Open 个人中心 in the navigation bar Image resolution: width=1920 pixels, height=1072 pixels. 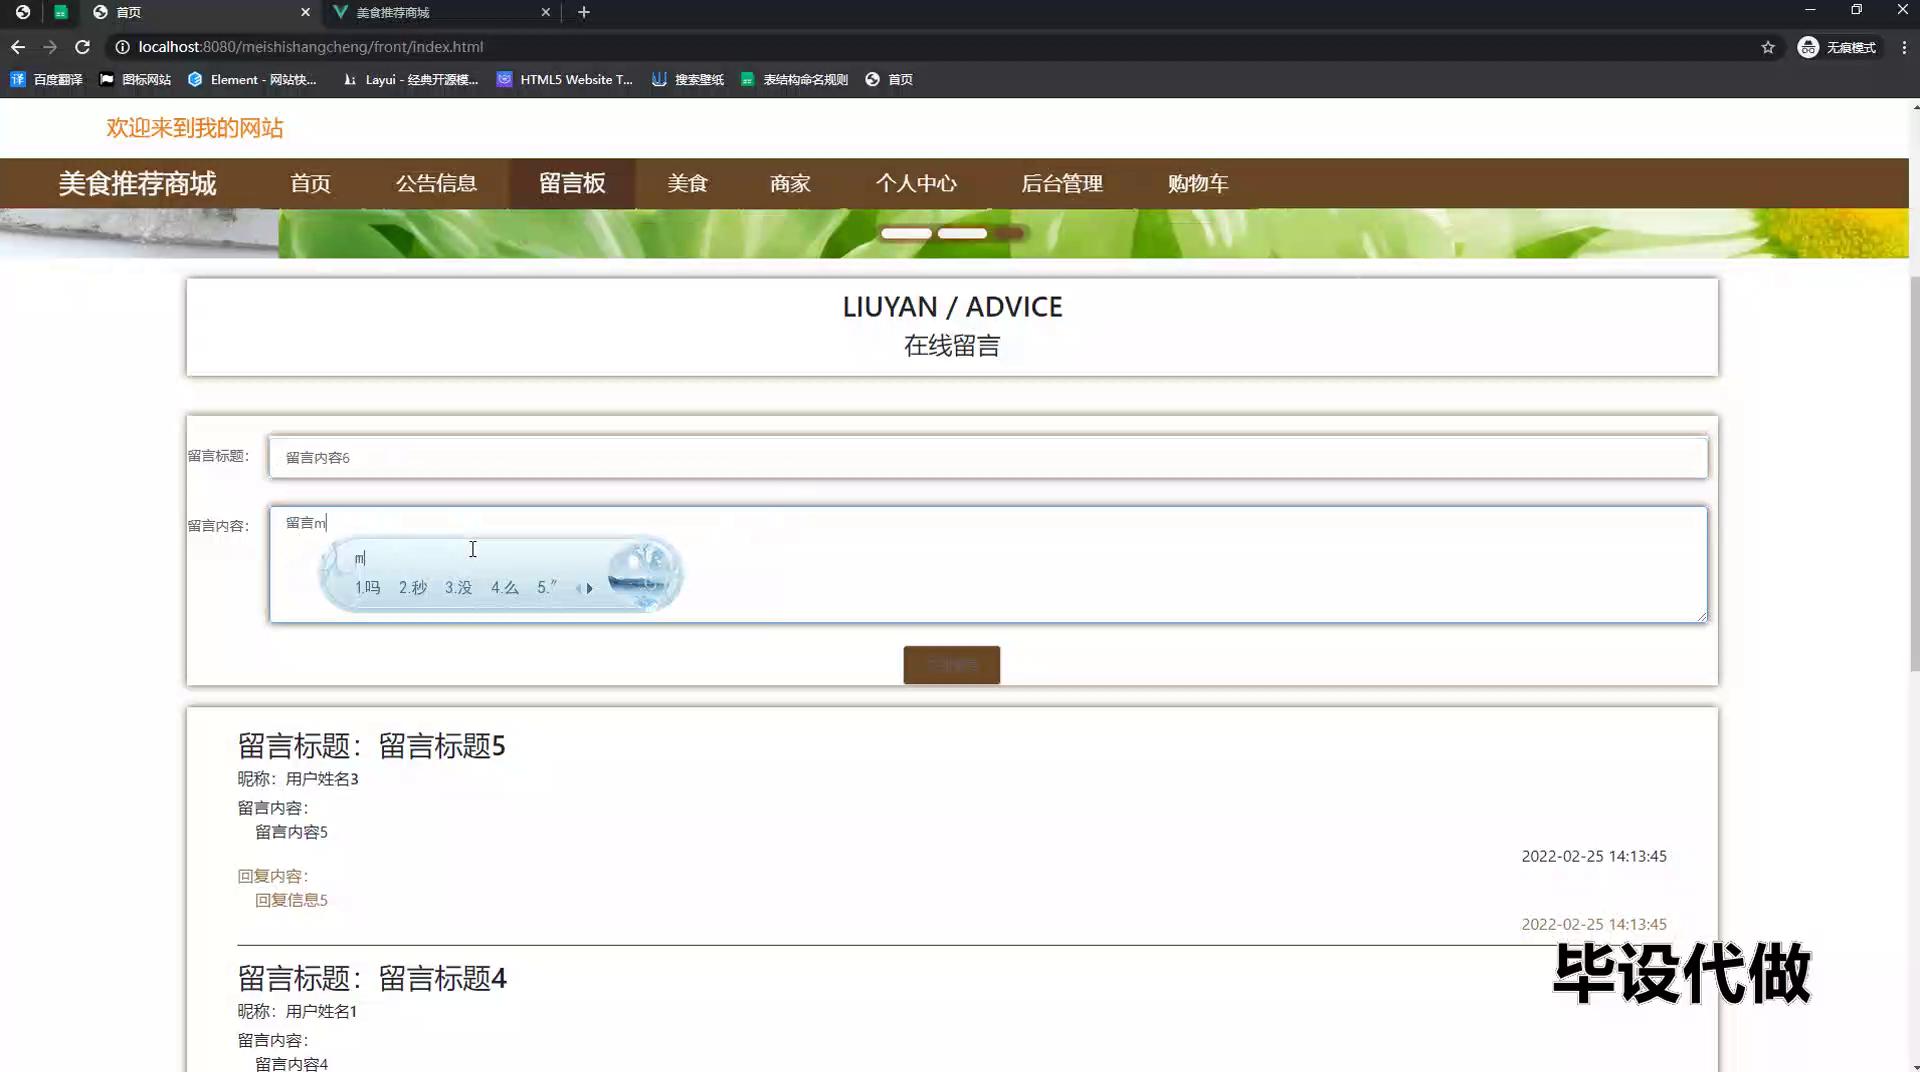[916, 183]
